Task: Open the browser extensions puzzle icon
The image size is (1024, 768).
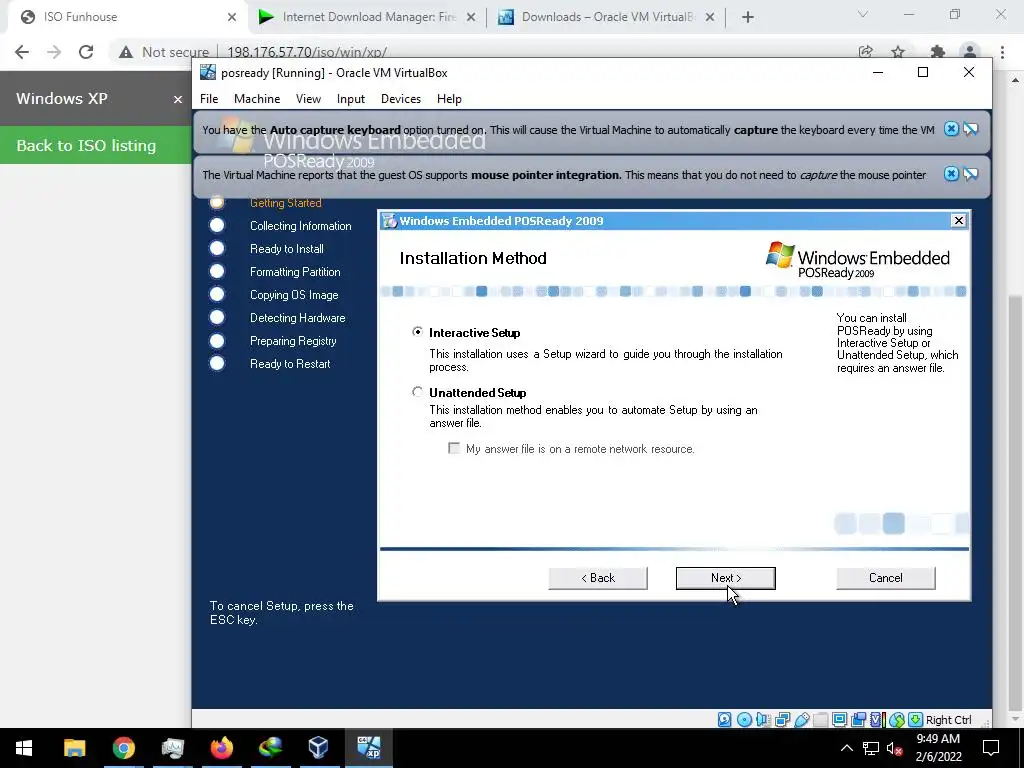Action: 938,52
